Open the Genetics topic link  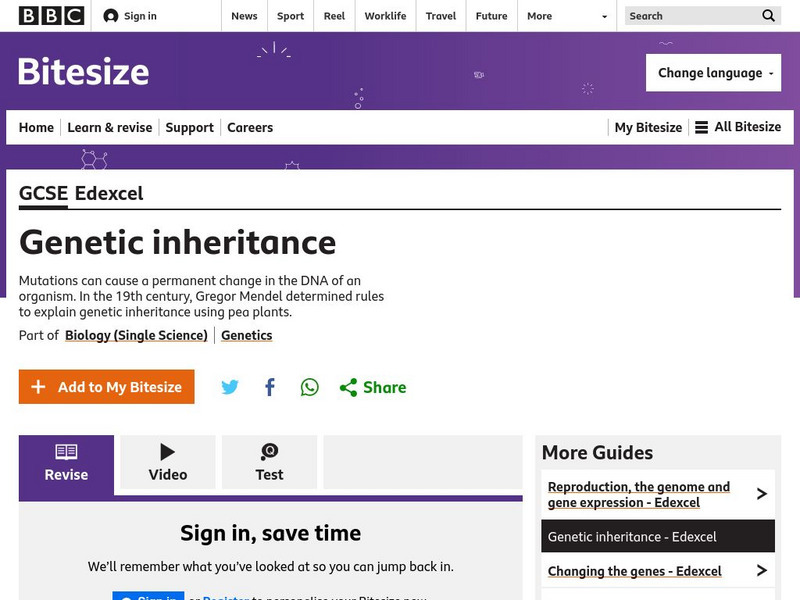(246, 335)
